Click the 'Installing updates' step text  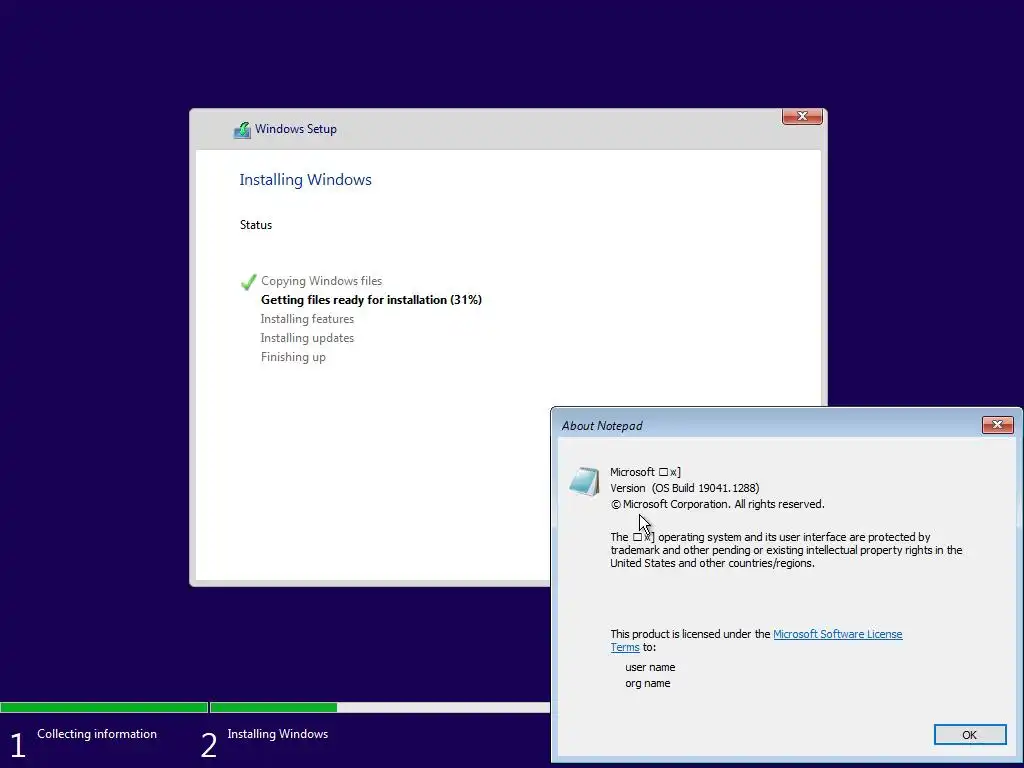(x=307, y=338)
